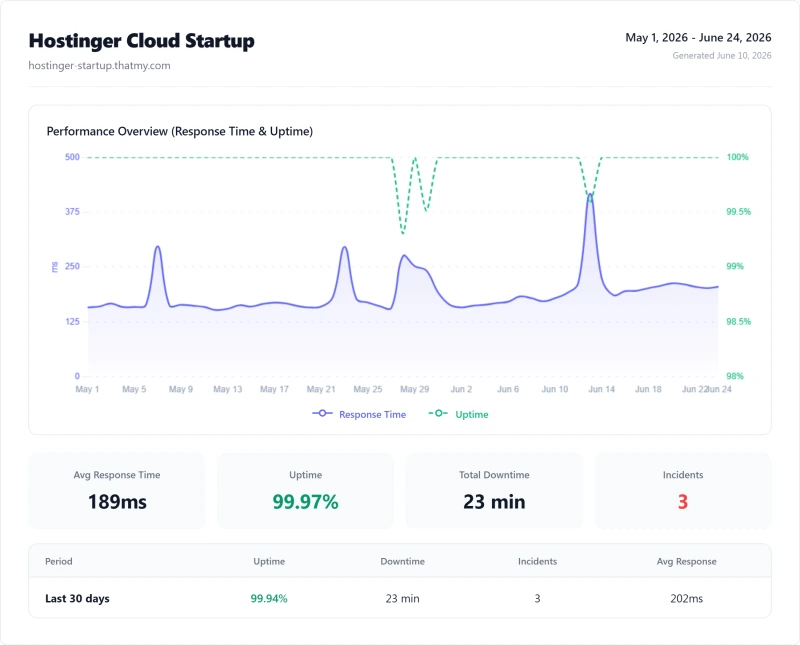Click the 99.97% uptime value
This screenshot has width=800, height=645.
tap(305, 502)
